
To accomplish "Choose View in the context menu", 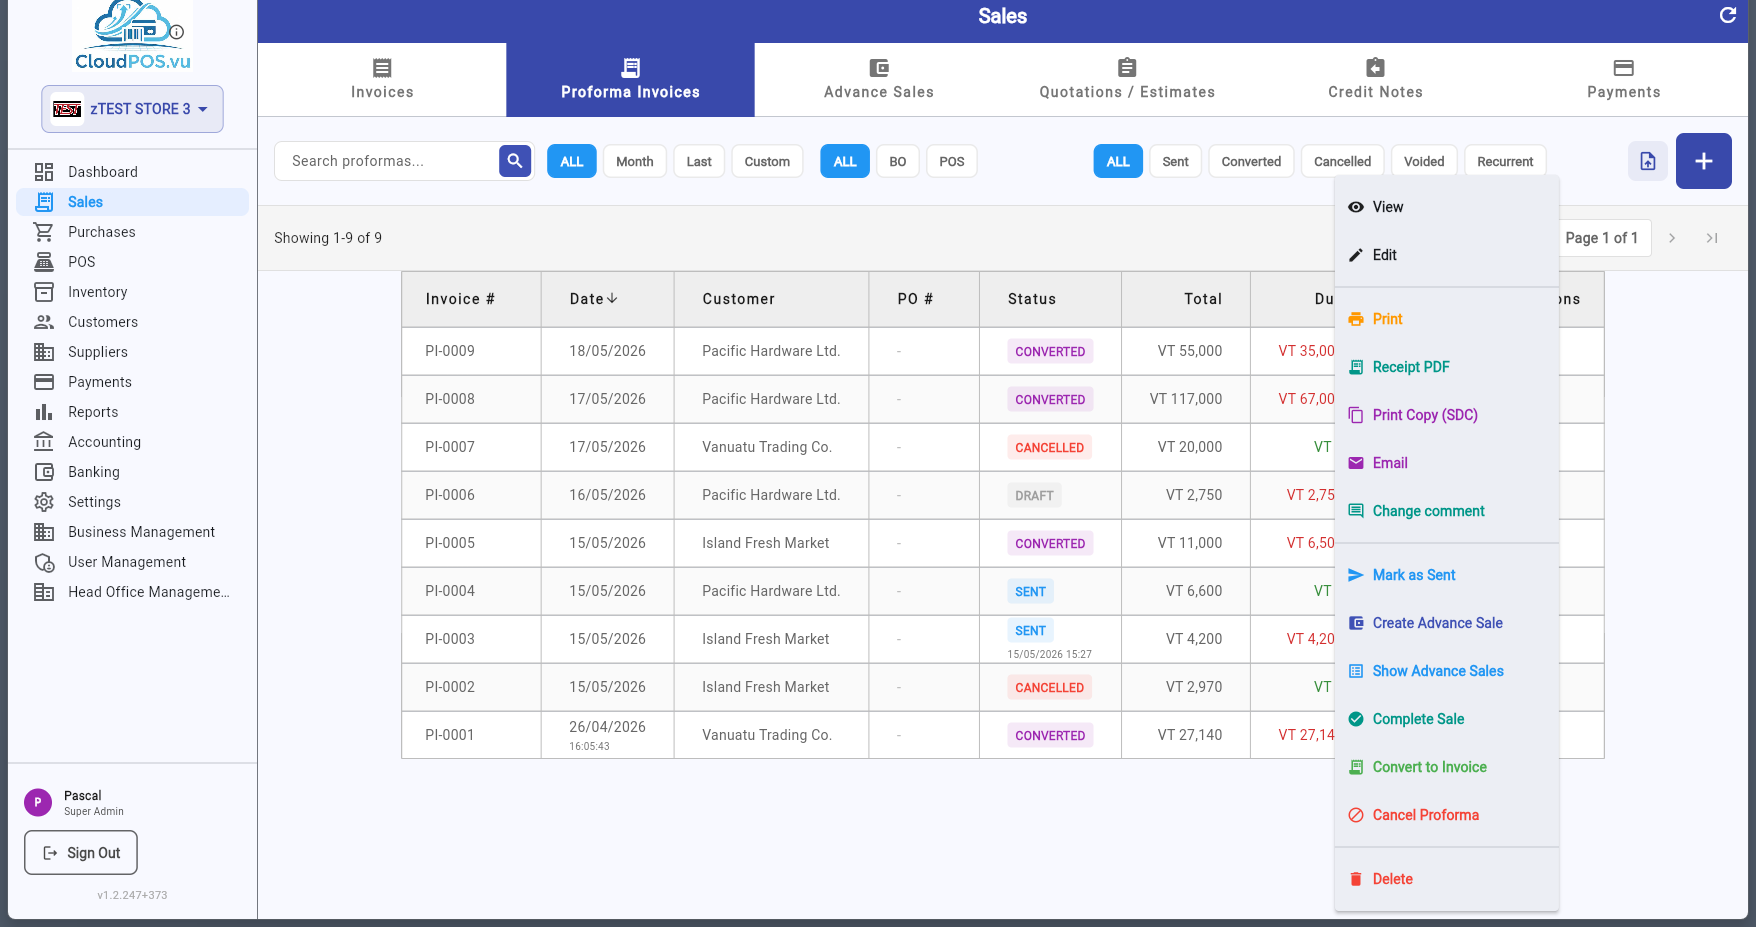I will point(1446,207).
